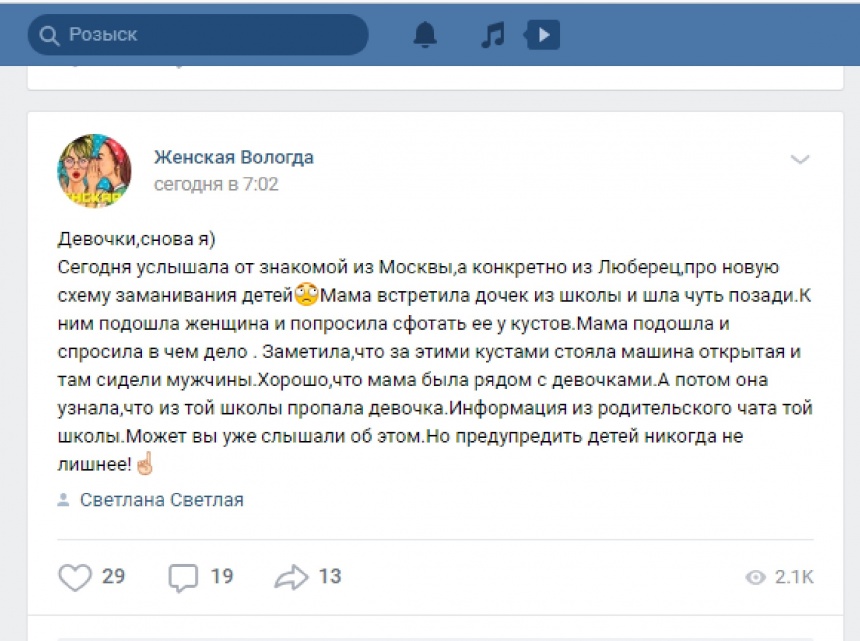Share the post with arrow icon
Screen dimensions: 860x641
coord(291,577)
